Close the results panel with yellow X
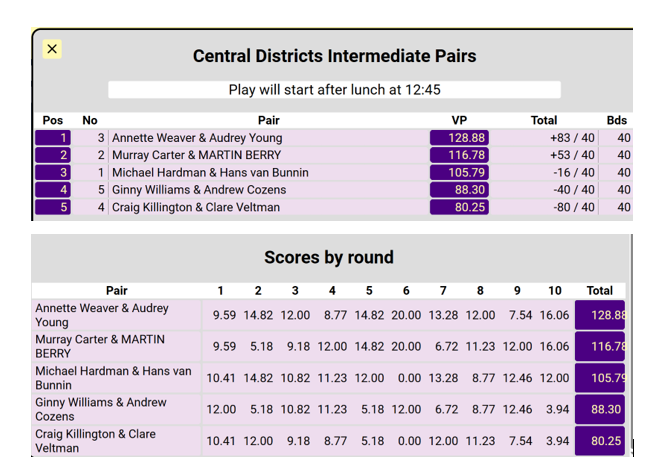658x473 pixels. pos(53,49)
